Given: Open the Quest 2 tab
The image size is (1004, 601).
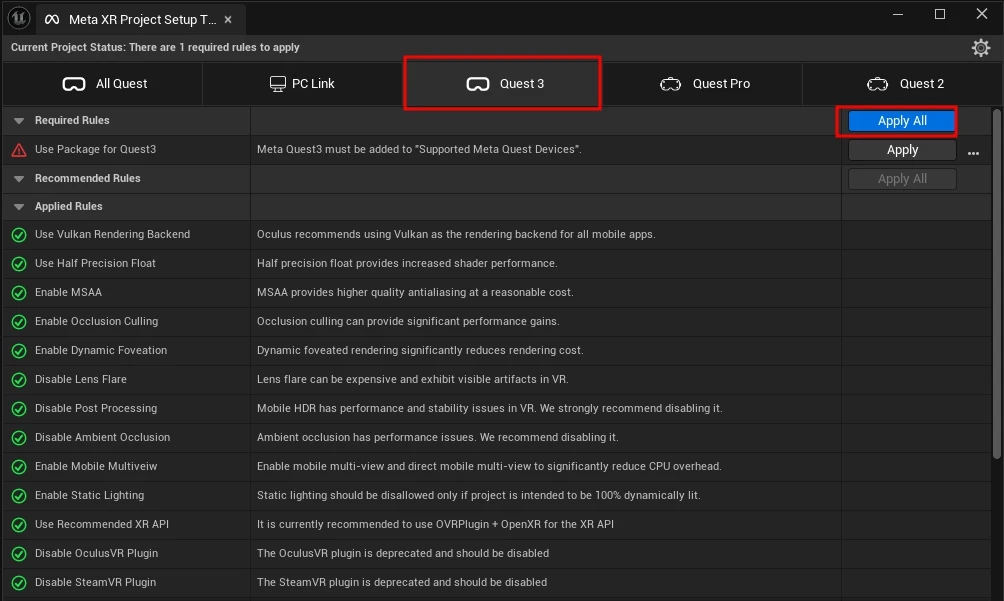Looking at the screenshot, I should click(x=903, y=84).
